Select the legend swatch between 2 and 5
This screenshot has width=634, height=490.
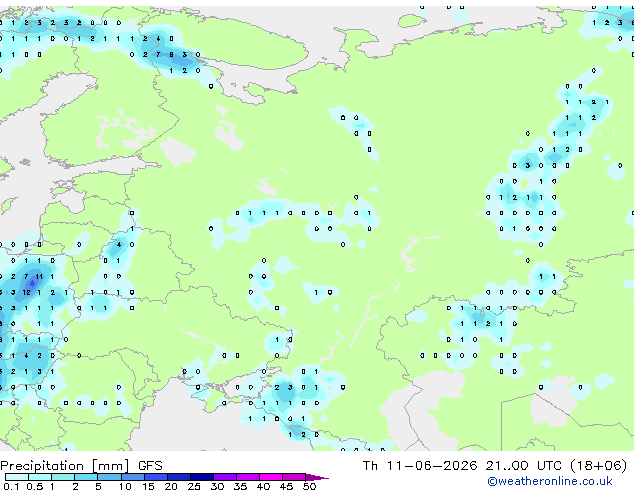pos(86,477)
